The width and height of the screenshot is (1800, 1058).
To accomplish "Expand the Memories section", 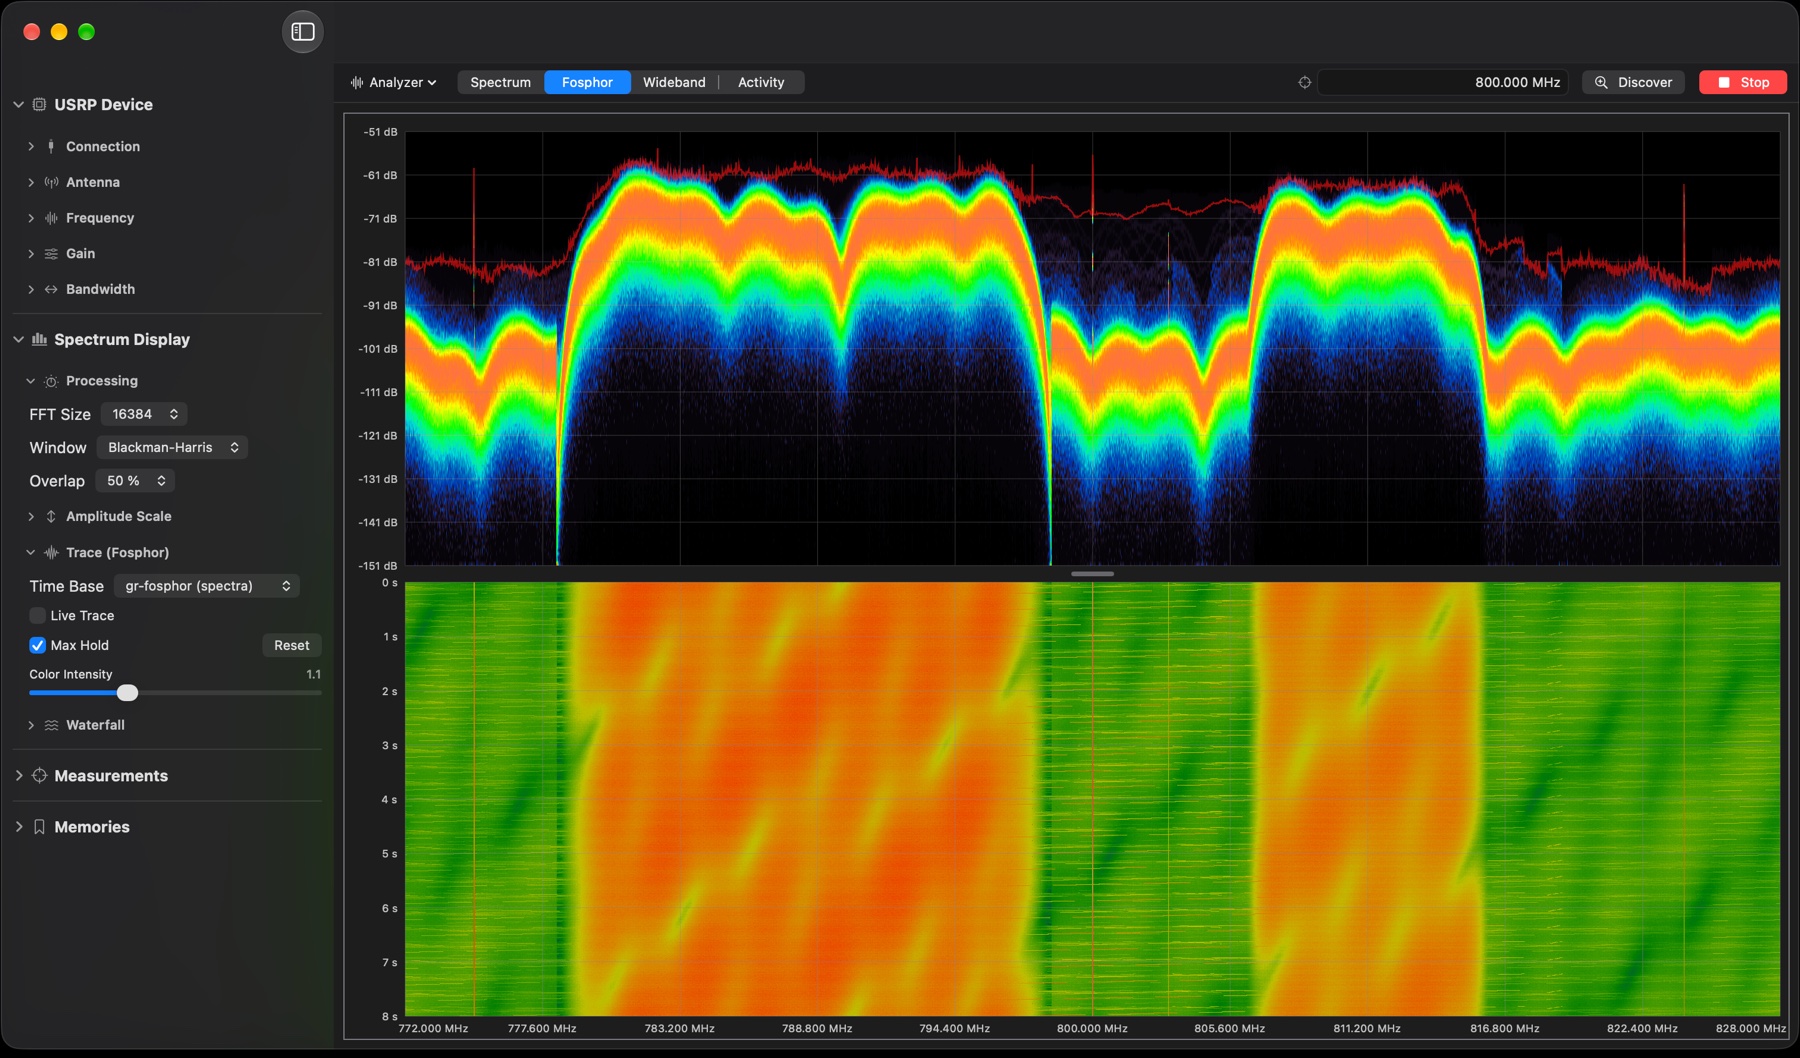I will [18, 827].
